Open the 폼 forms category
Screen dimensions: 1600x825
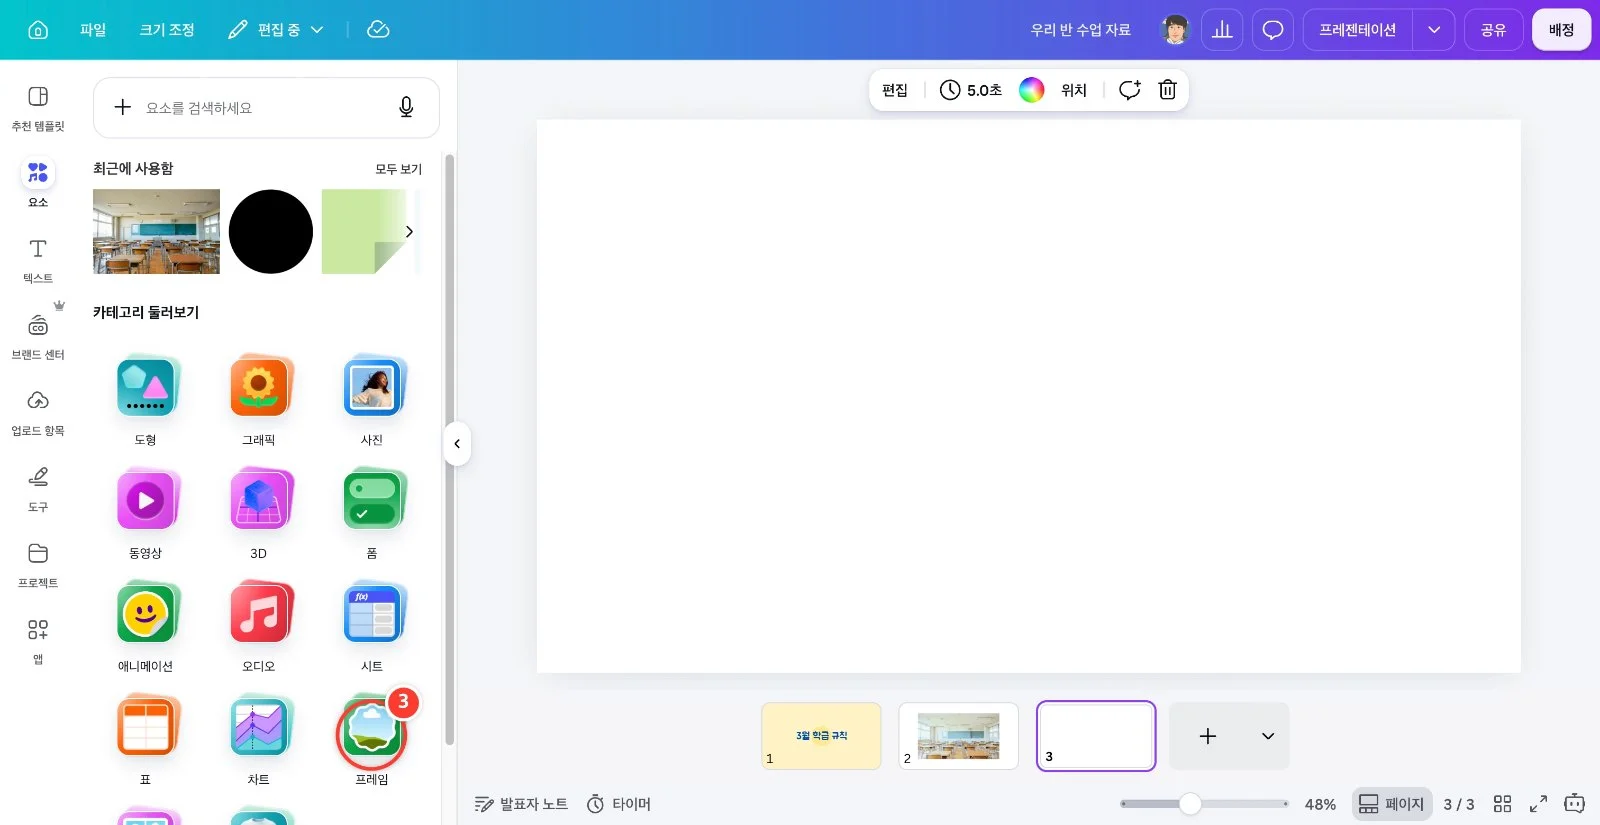click(372, 513)
